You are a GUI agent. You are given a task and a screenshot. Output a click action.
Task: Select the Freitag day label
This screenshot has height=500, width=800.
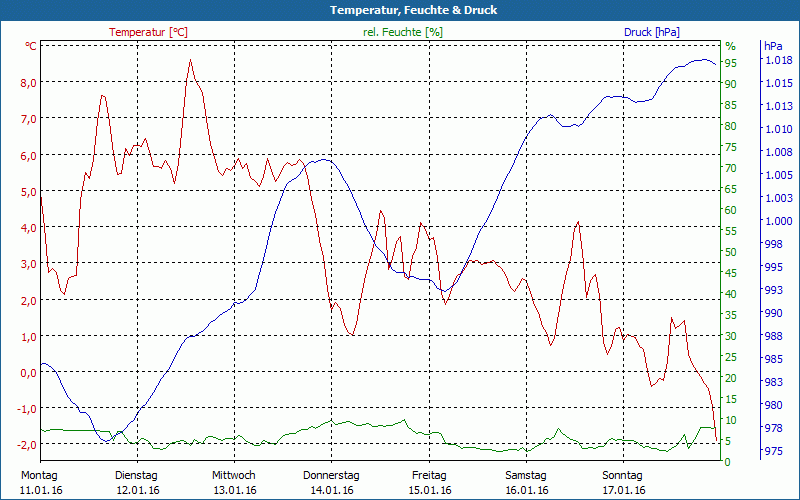(x=429, y=475)
